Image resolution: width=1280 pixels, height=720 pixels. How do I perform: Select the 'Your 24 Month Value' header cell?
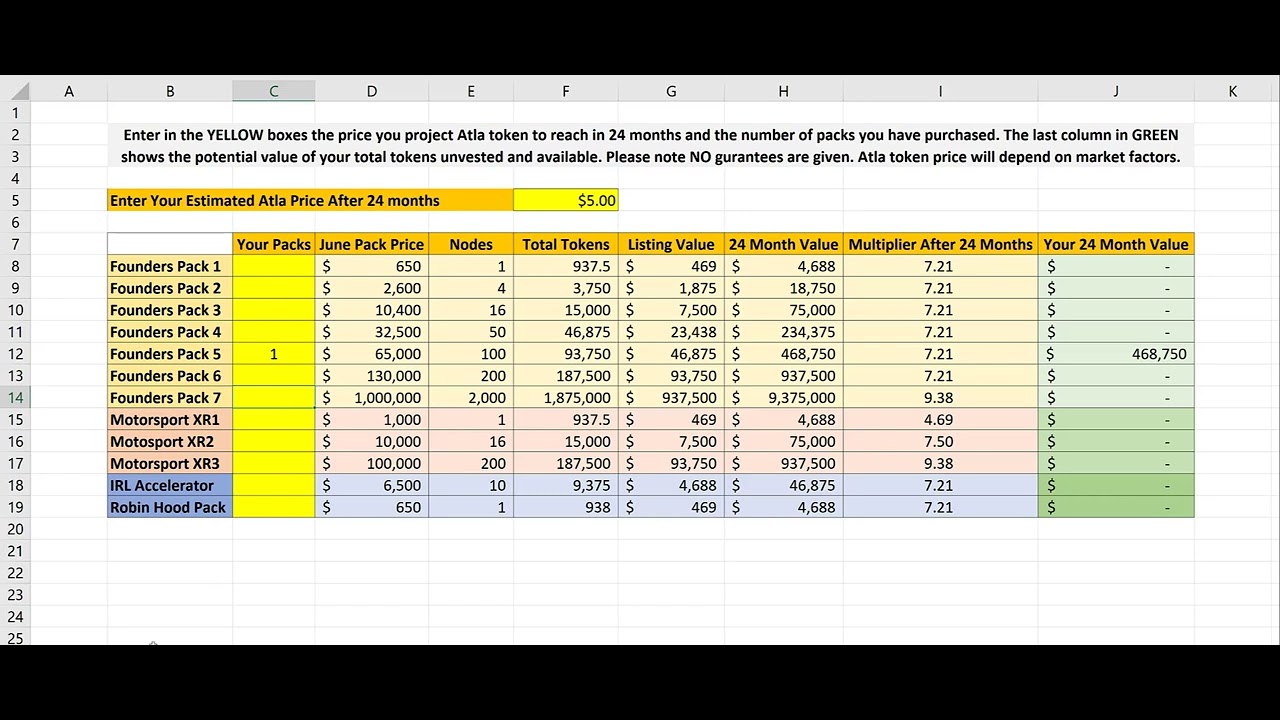tap(1116, 244)
